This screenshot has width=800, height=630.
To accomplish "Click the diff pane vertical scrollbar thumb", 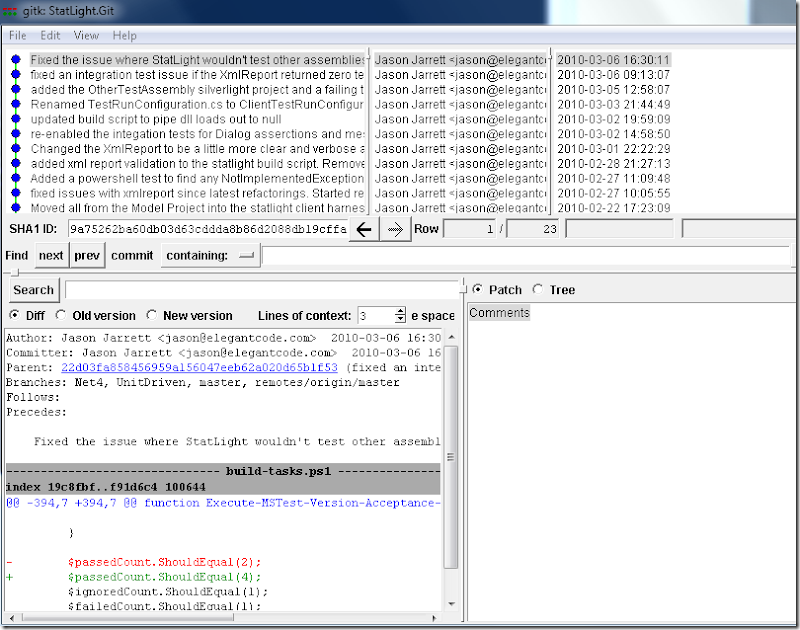I will tap(451, 457).
